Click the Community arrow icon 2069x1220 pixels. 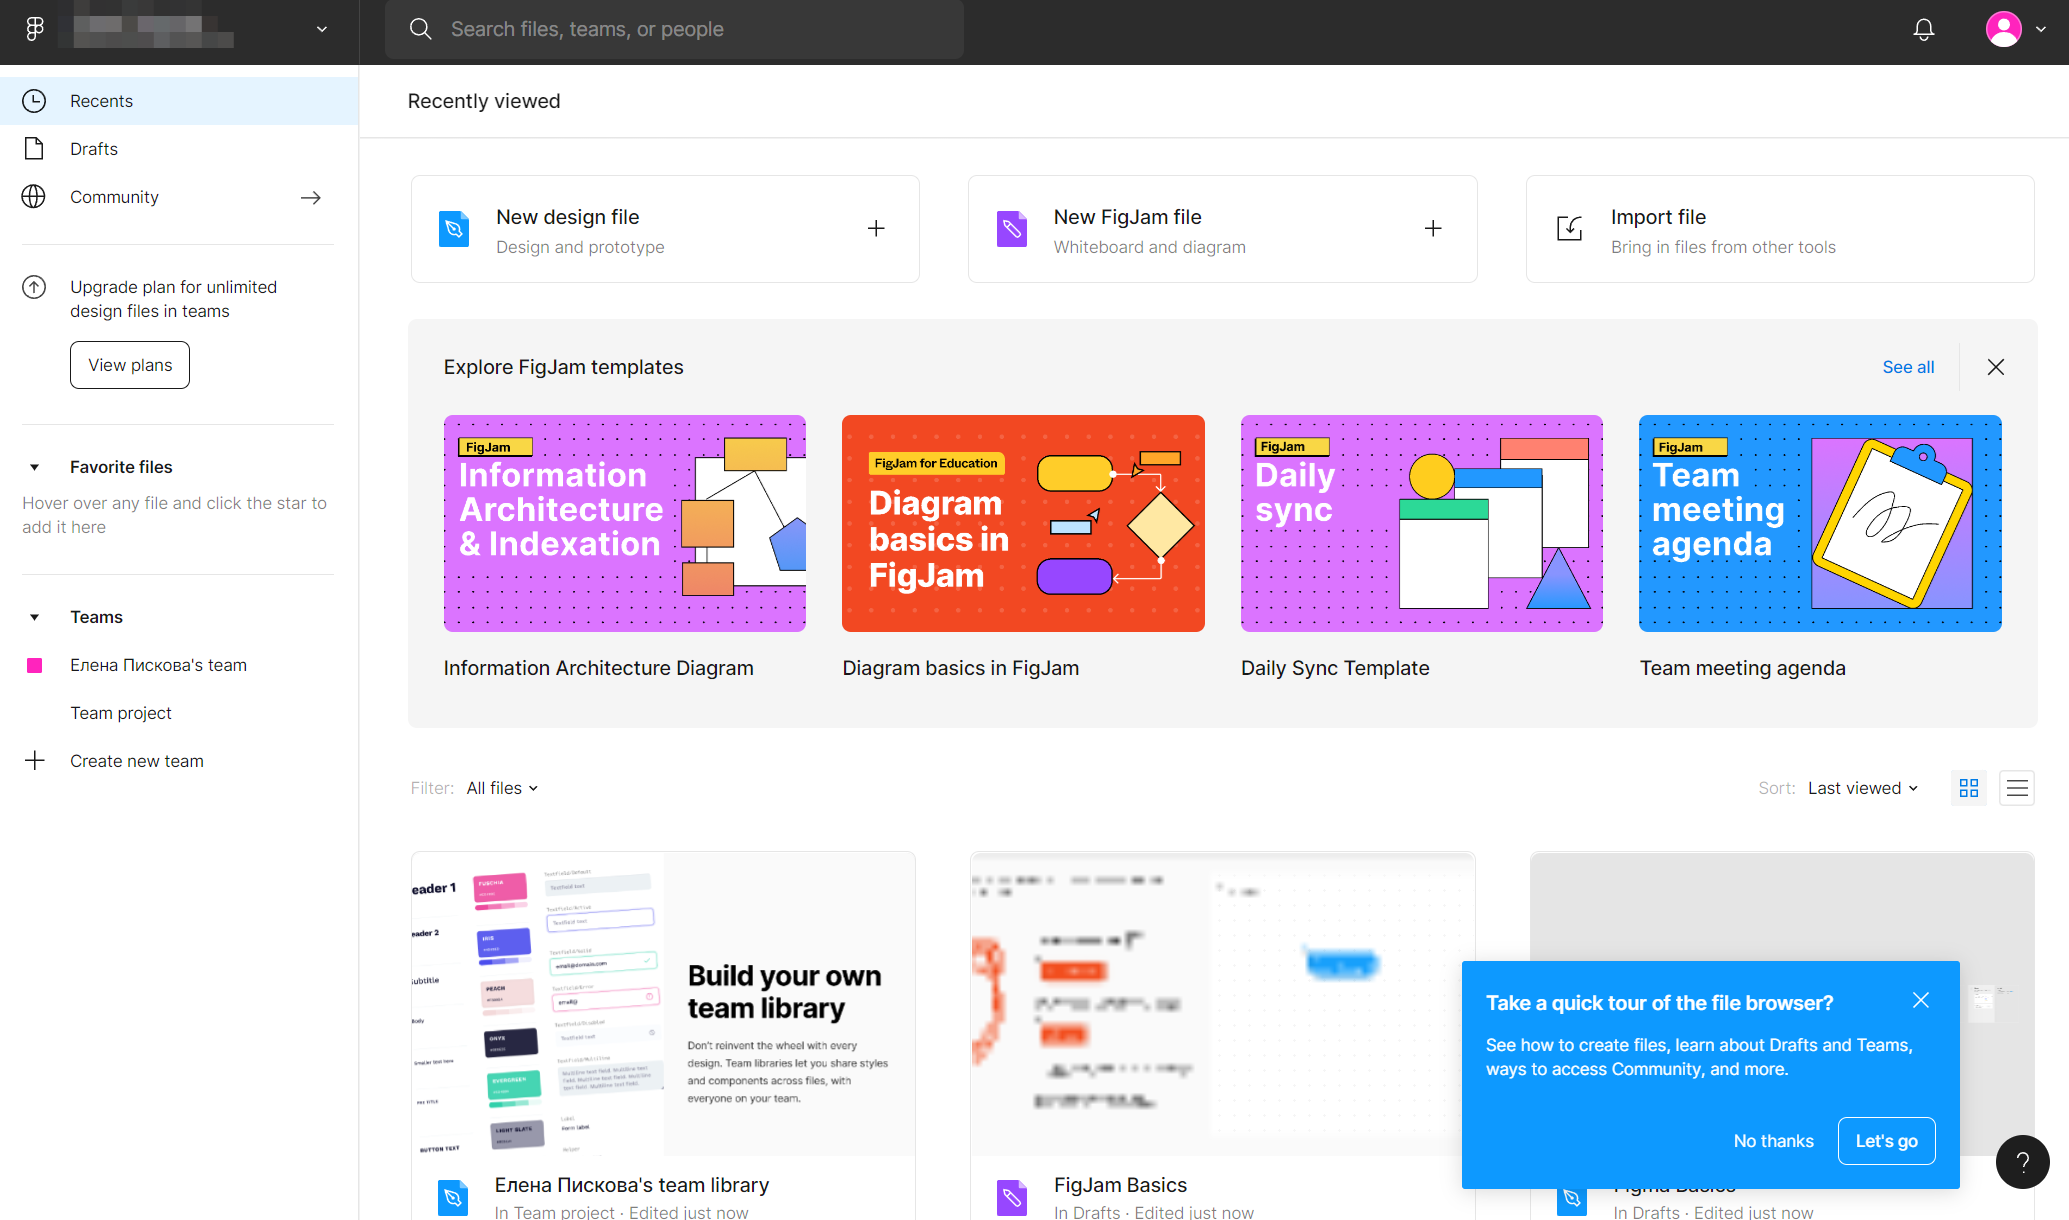click(x=311, y=198)
